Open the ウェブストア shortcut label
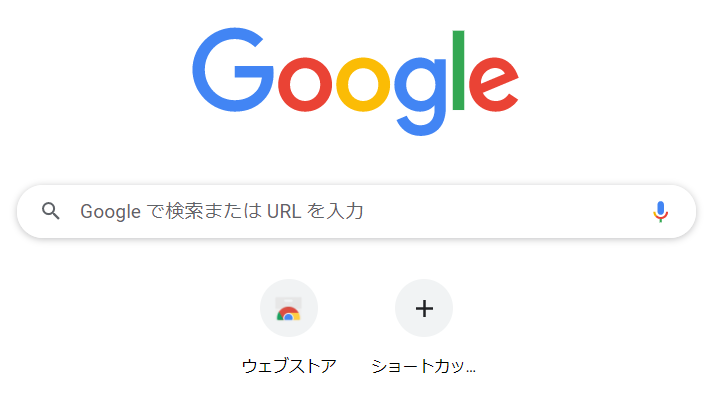The width and height of the screenshot is (720, 412). 289,366
